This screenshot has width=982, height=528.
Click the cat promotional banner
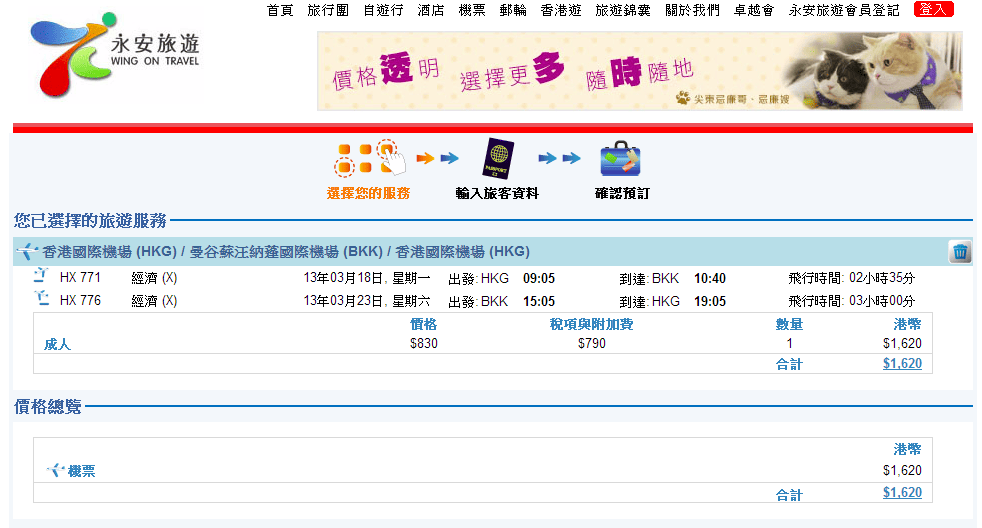pyautogui.click(x=640, y=70)
